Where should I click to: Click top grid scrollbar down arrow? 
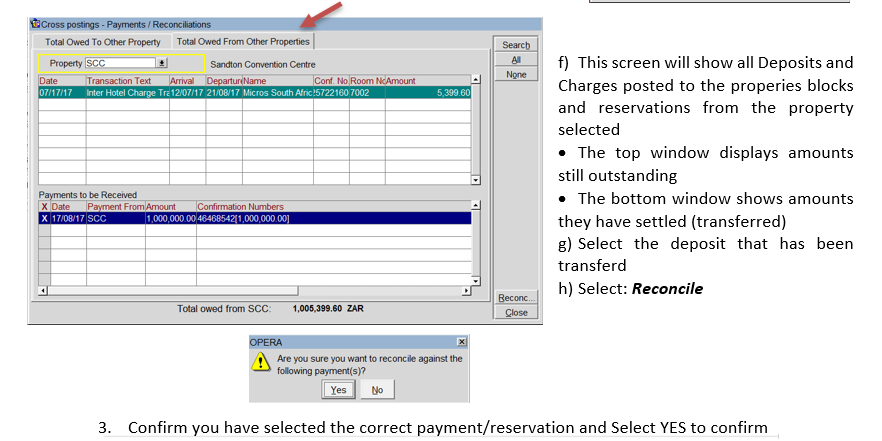[x=476, y=180]
